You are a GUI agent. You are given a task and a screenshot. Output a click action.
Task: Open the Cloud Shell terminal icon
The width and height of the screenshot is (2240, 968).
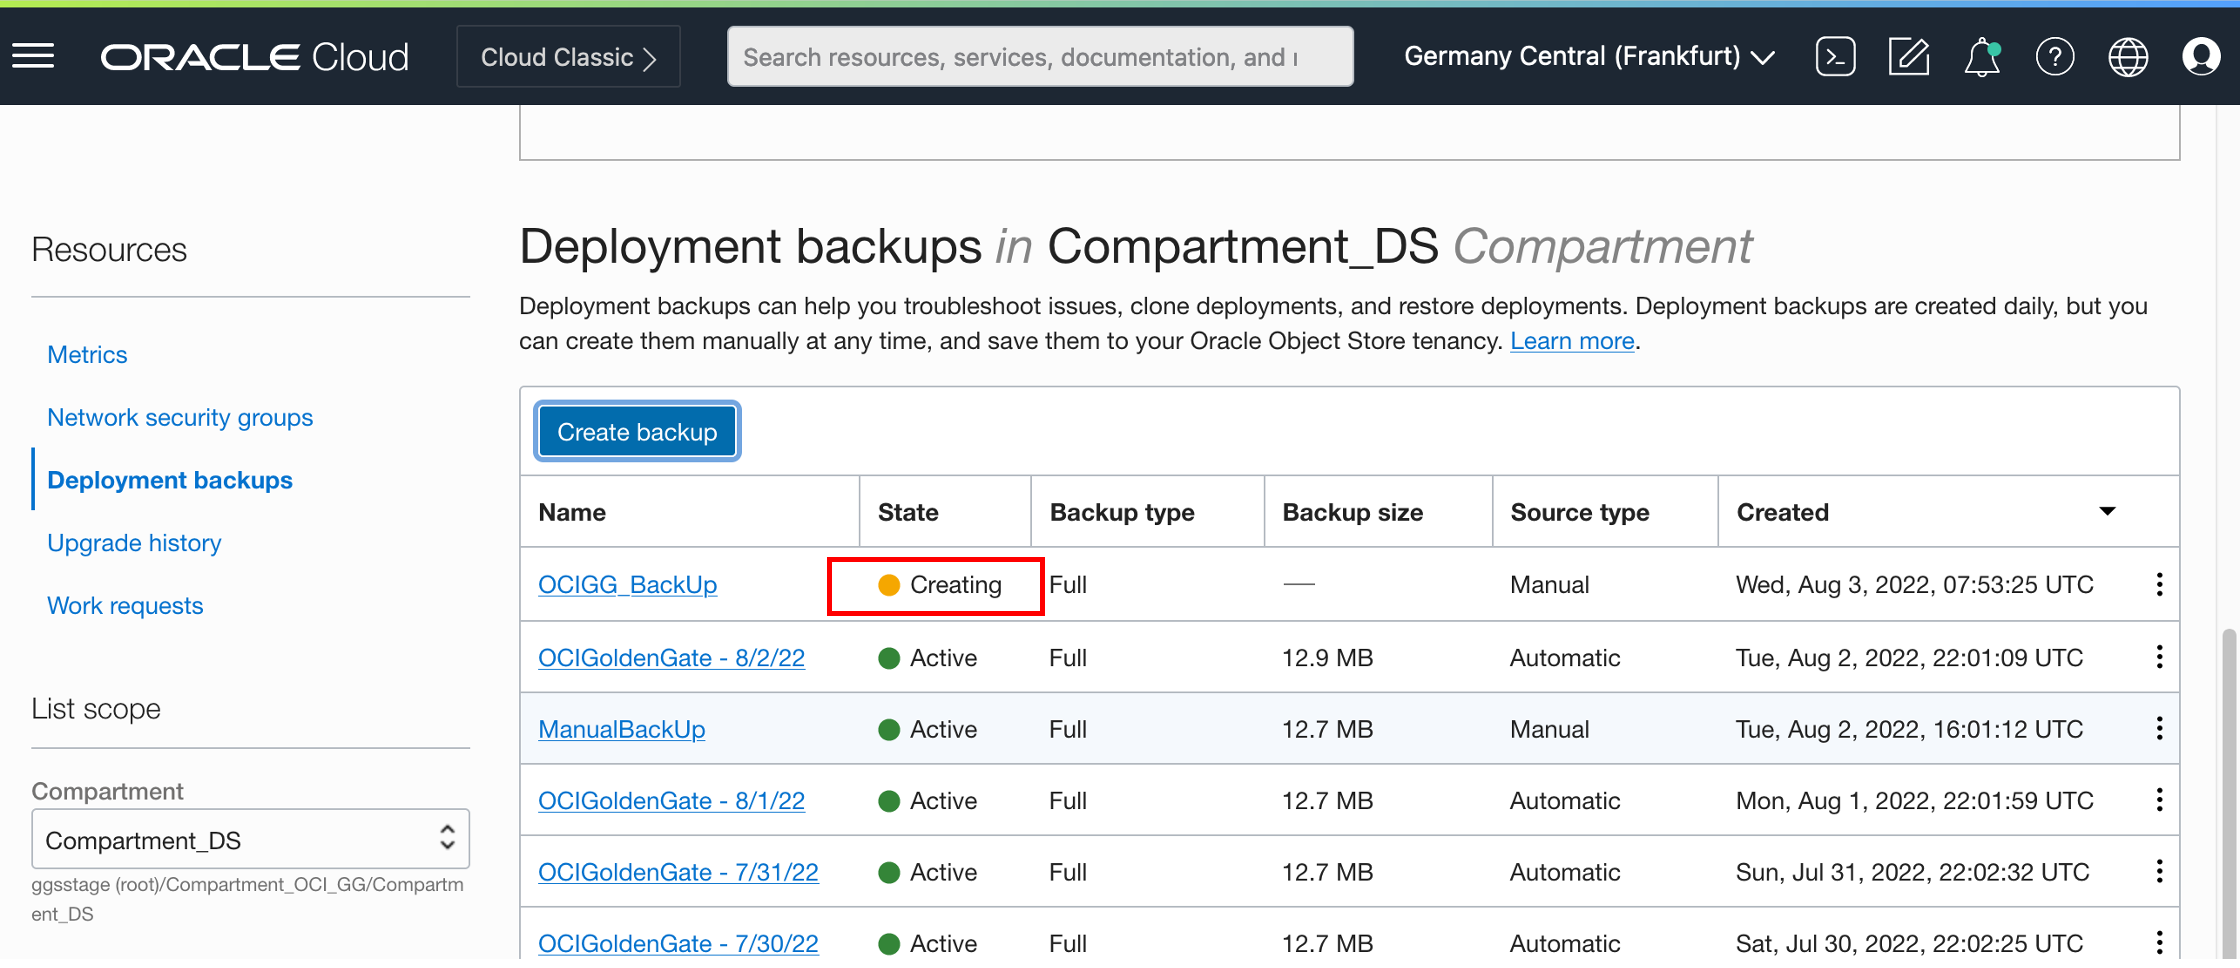coord(1835,56)
